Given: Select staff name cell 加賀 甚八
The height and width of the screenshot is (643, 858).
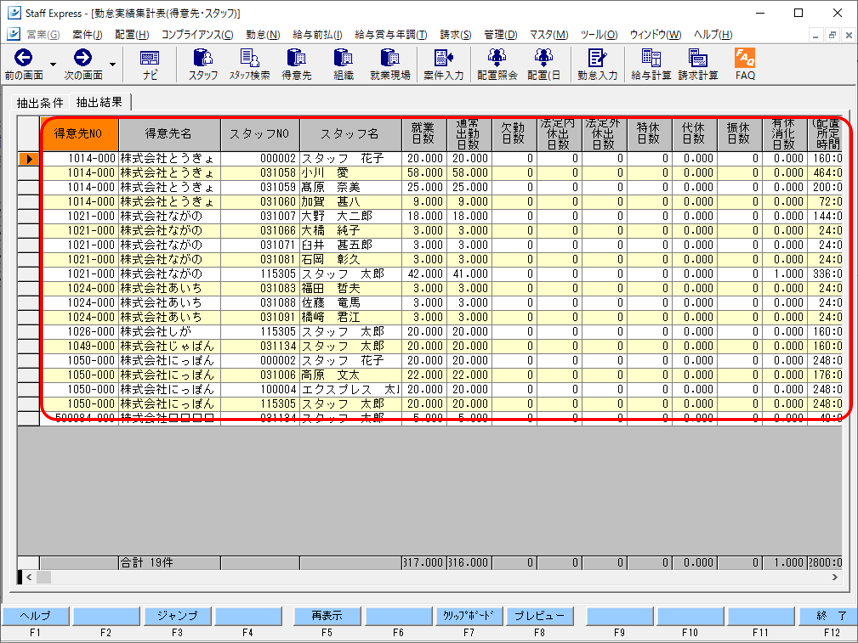Looking at the screenshot, I should coord(350,202).
